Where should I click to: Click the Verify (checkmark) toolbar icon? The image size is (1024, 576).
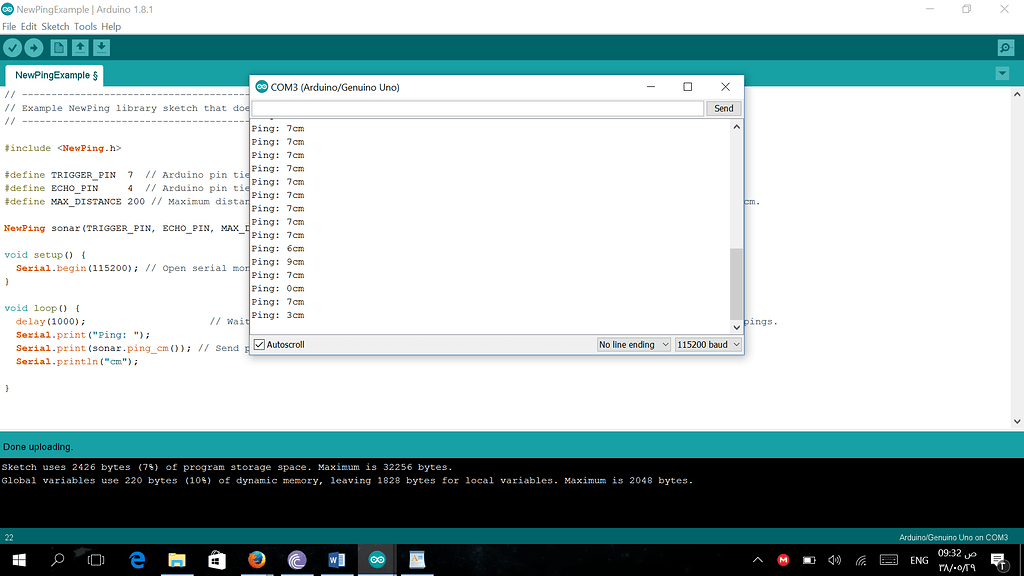tap(12, 46)
